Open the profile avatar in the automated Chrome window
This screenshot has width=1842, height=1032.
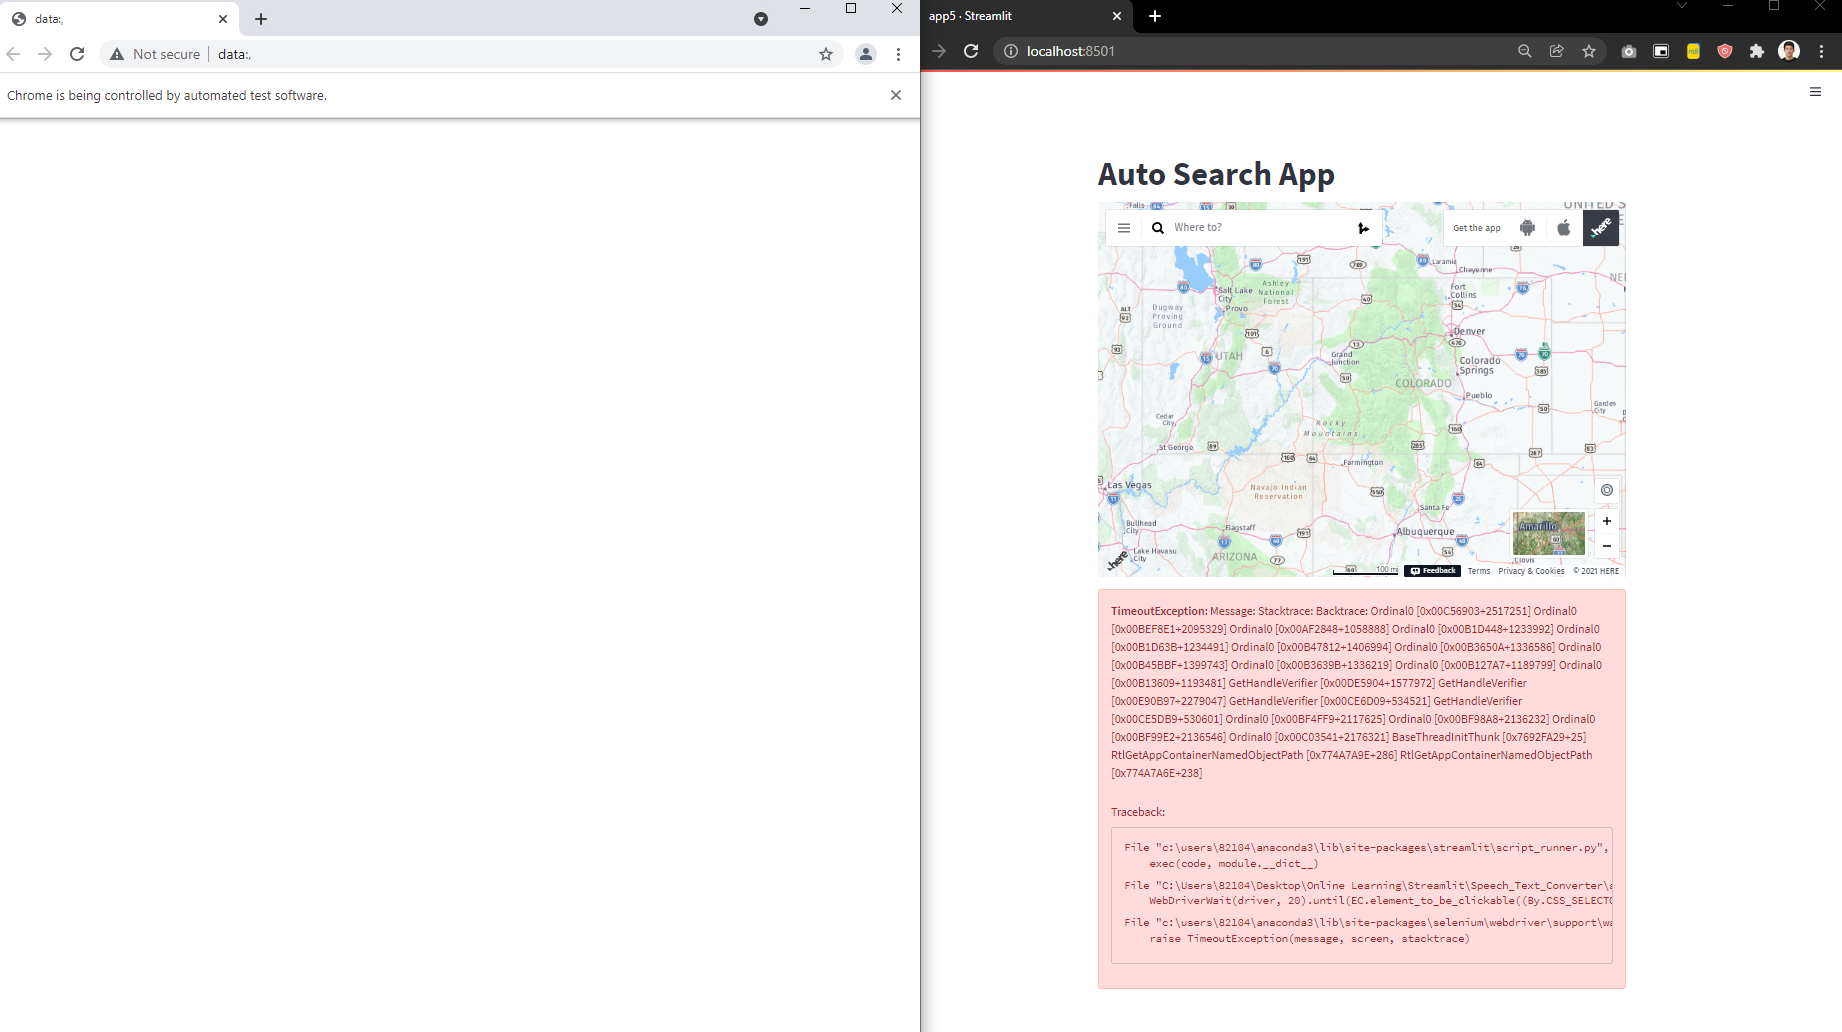(866, 54)
